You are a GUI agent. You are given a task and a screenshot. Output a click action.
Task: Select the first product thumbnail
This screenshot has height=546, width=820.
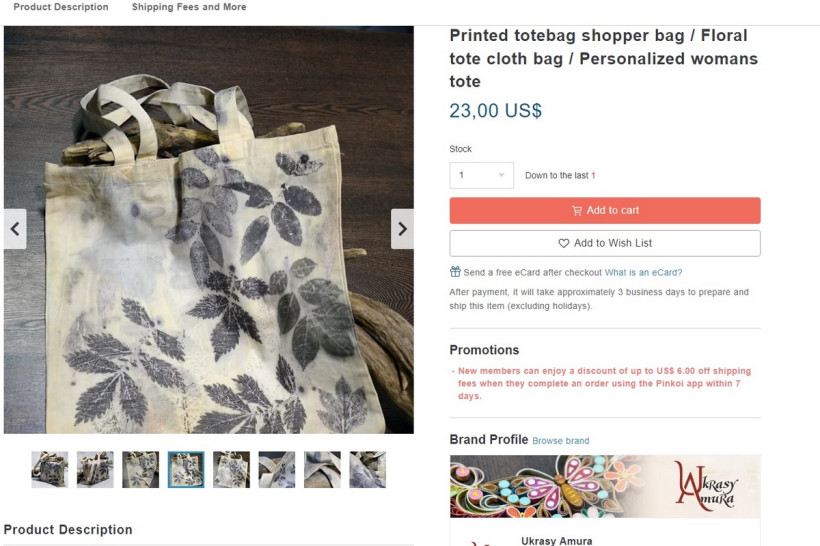49,470
